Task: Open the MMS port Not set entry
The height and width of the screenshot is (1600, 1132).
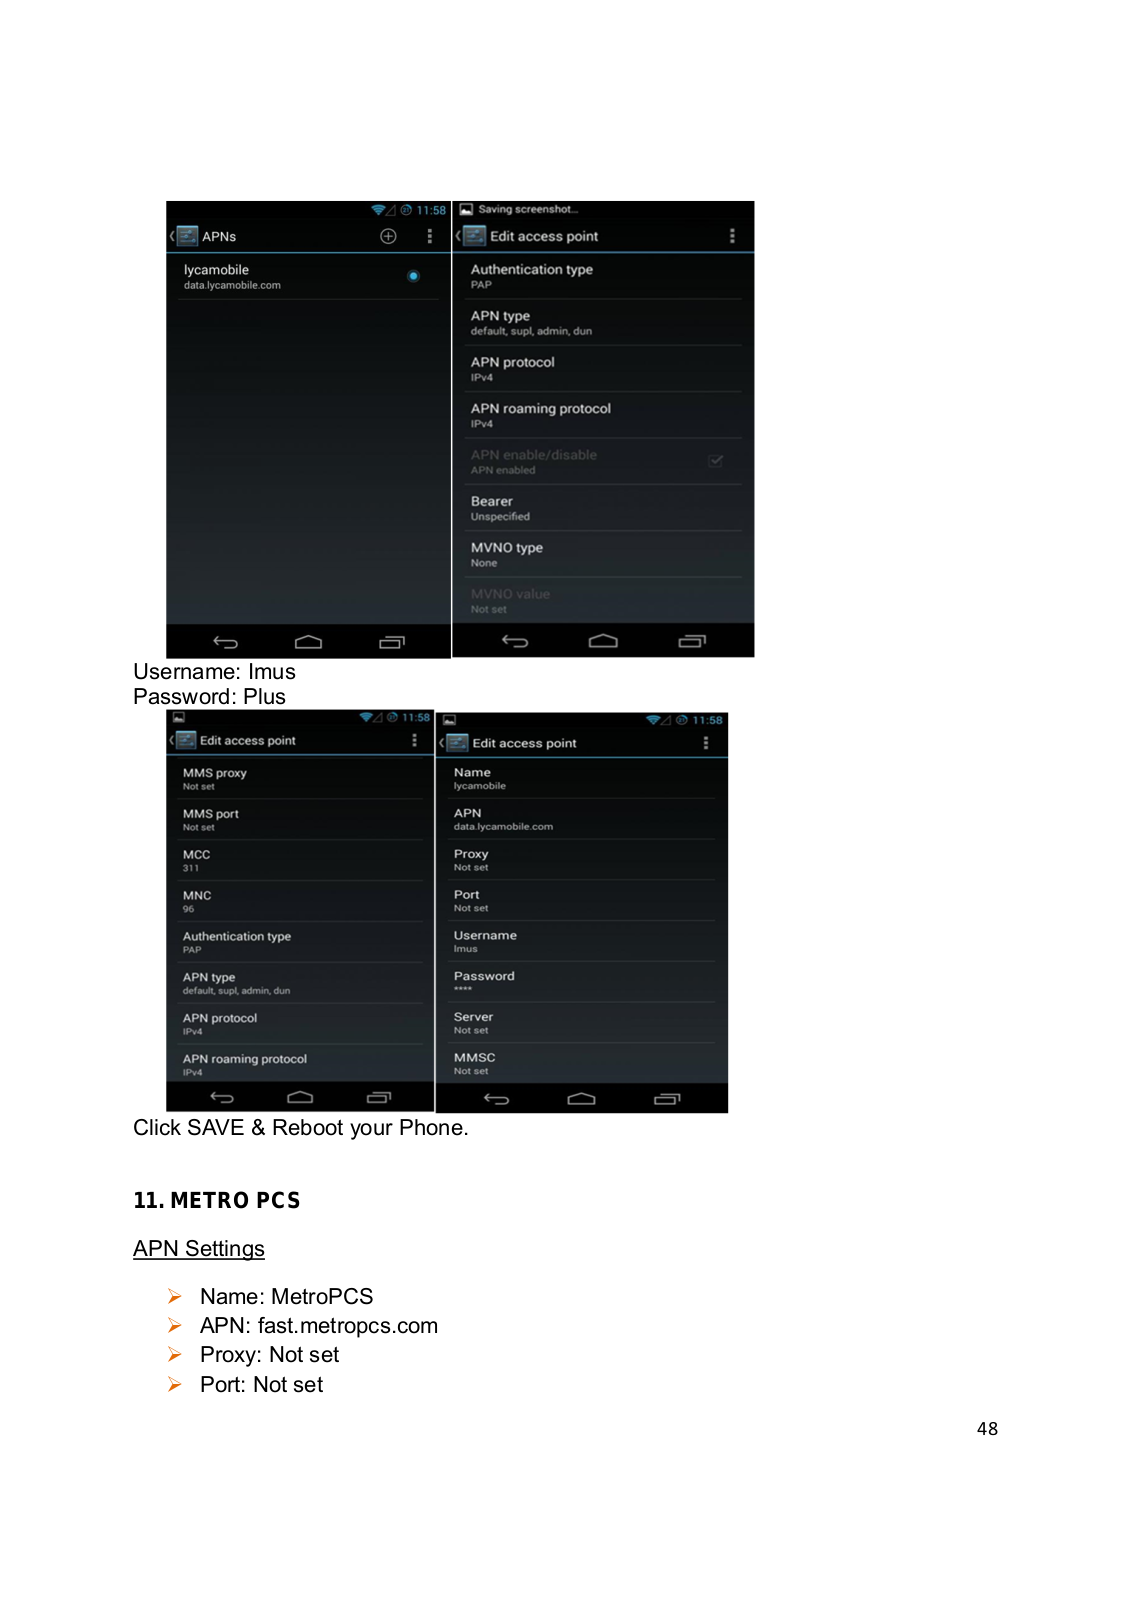Action: point(300,819)
